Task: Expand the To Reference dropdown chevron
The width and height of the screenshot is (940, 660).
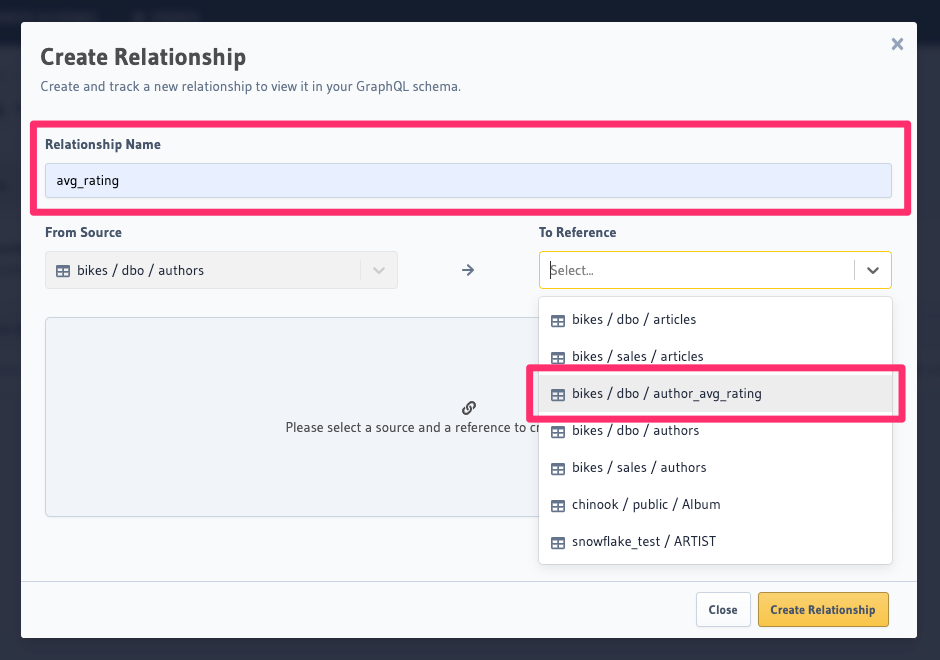Action: click(873, 270)
